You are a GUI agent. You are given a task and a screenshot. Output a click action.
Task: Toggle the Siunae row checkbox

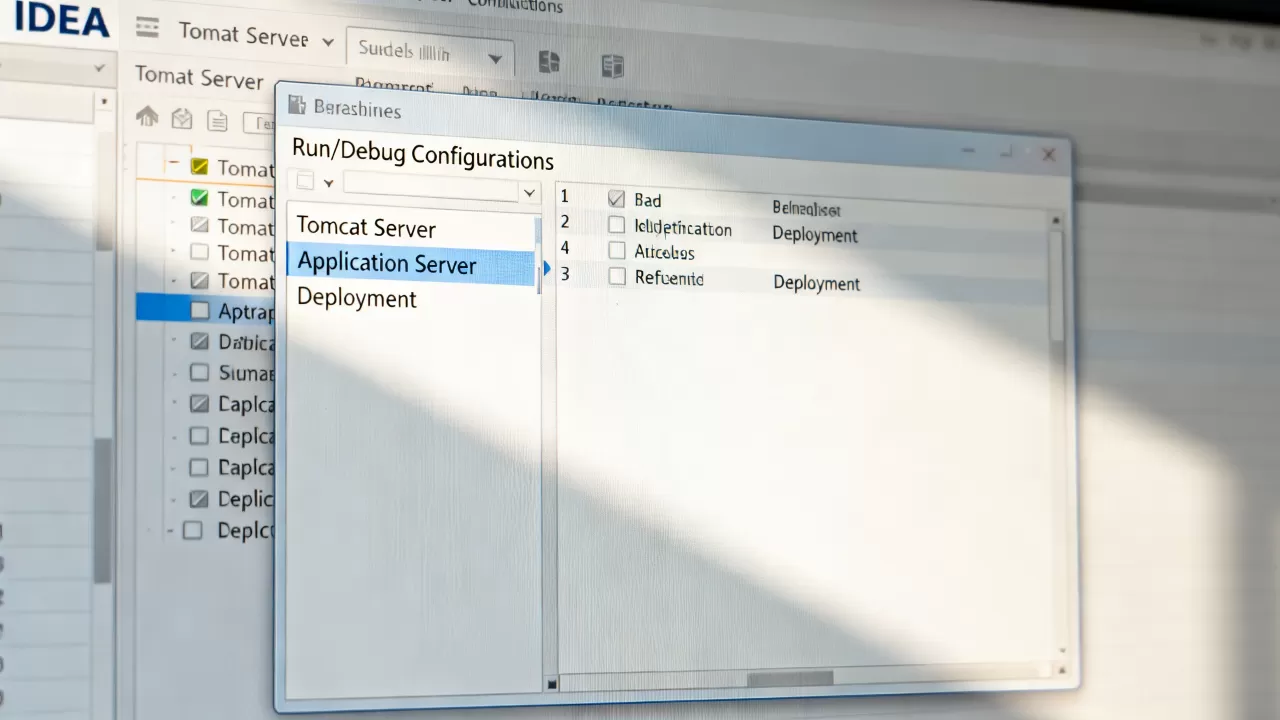[x=199, y=372]
